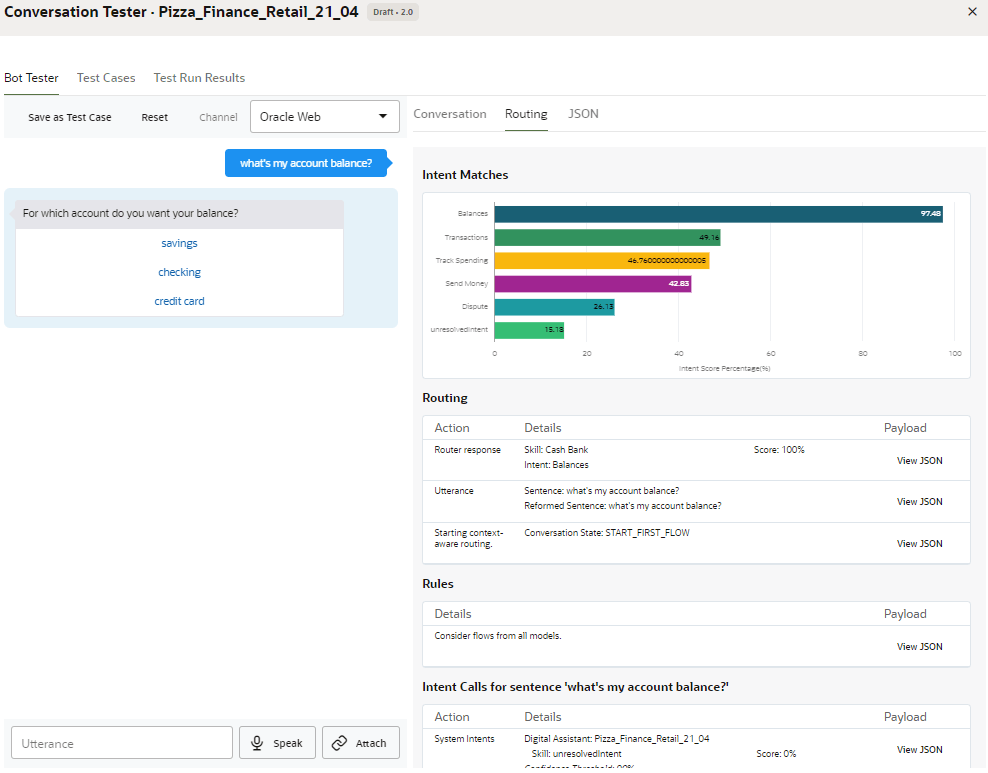Click the Attach link button

pos(360,743)
